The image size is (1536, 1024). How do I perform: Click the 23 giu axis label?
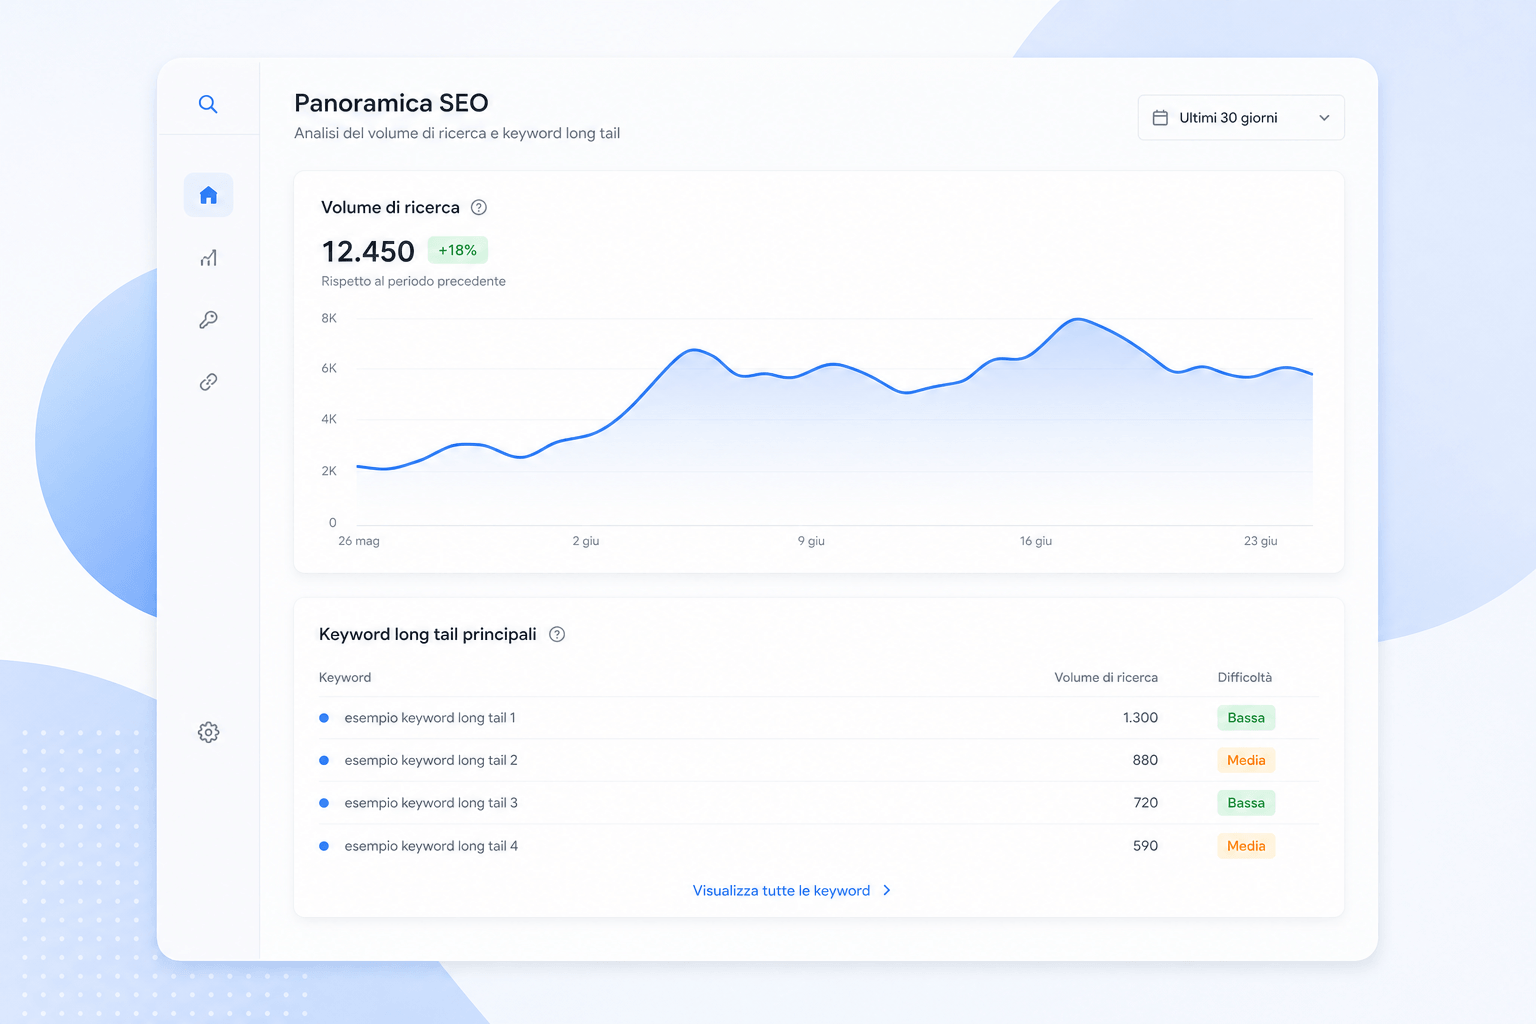point(1261,541)
